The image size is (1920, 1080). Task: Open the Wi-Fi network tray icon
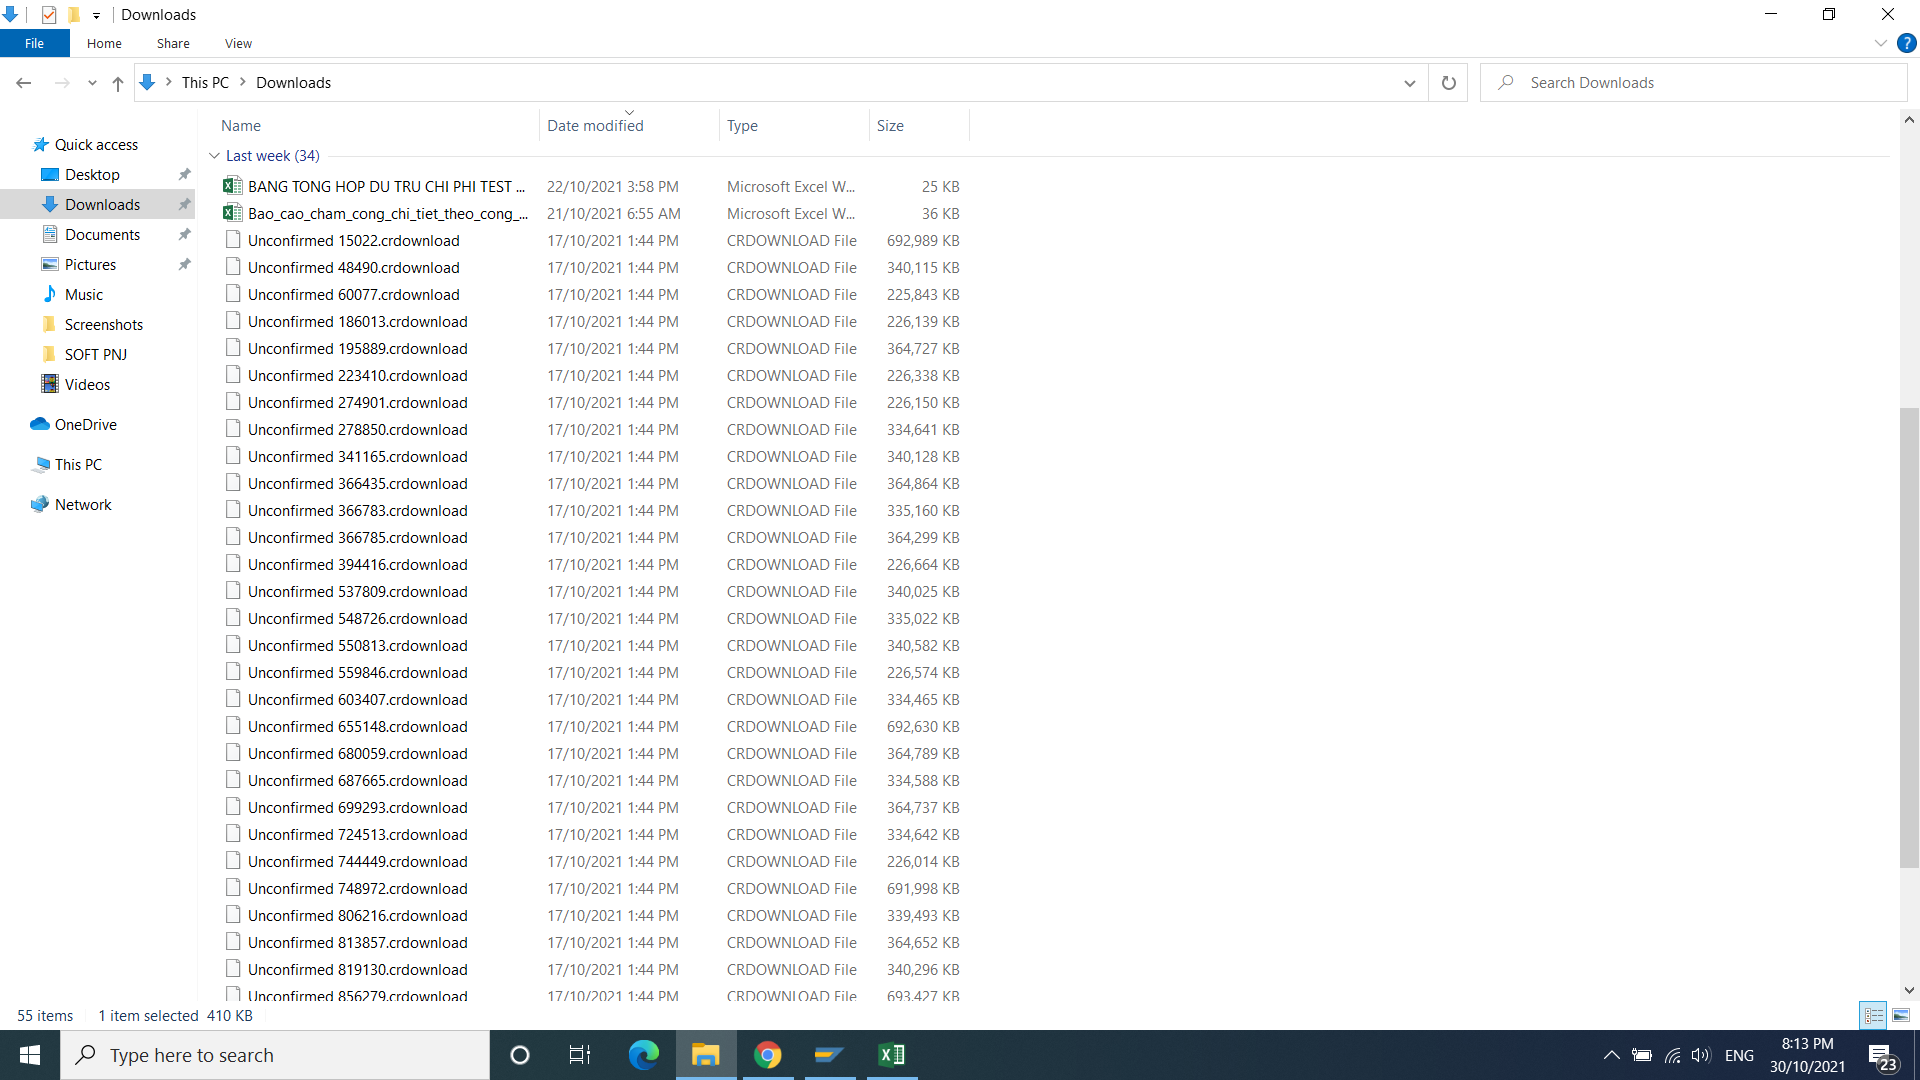[1672, 1055]
